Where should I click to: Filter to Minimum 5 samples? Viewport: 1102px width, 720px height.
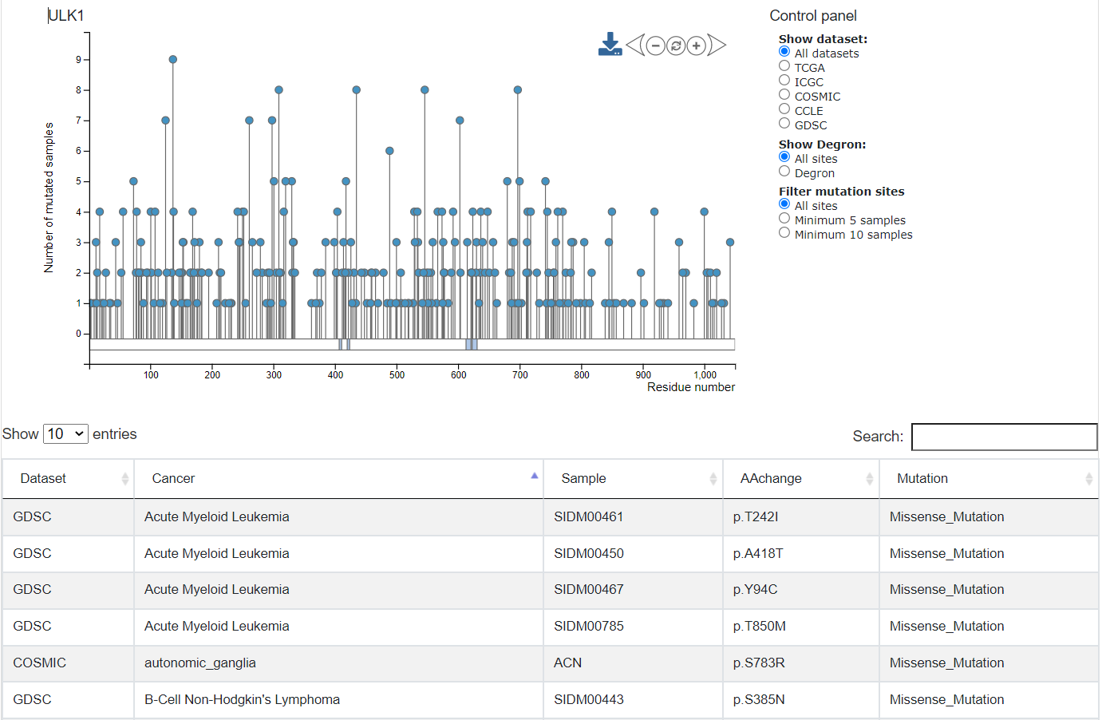(x=785, y=219)
